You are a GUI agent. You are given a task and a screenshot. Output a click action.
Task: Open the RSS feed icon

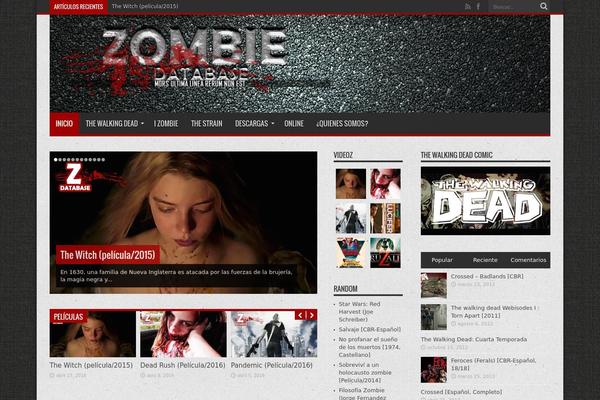tap(468, 7)
